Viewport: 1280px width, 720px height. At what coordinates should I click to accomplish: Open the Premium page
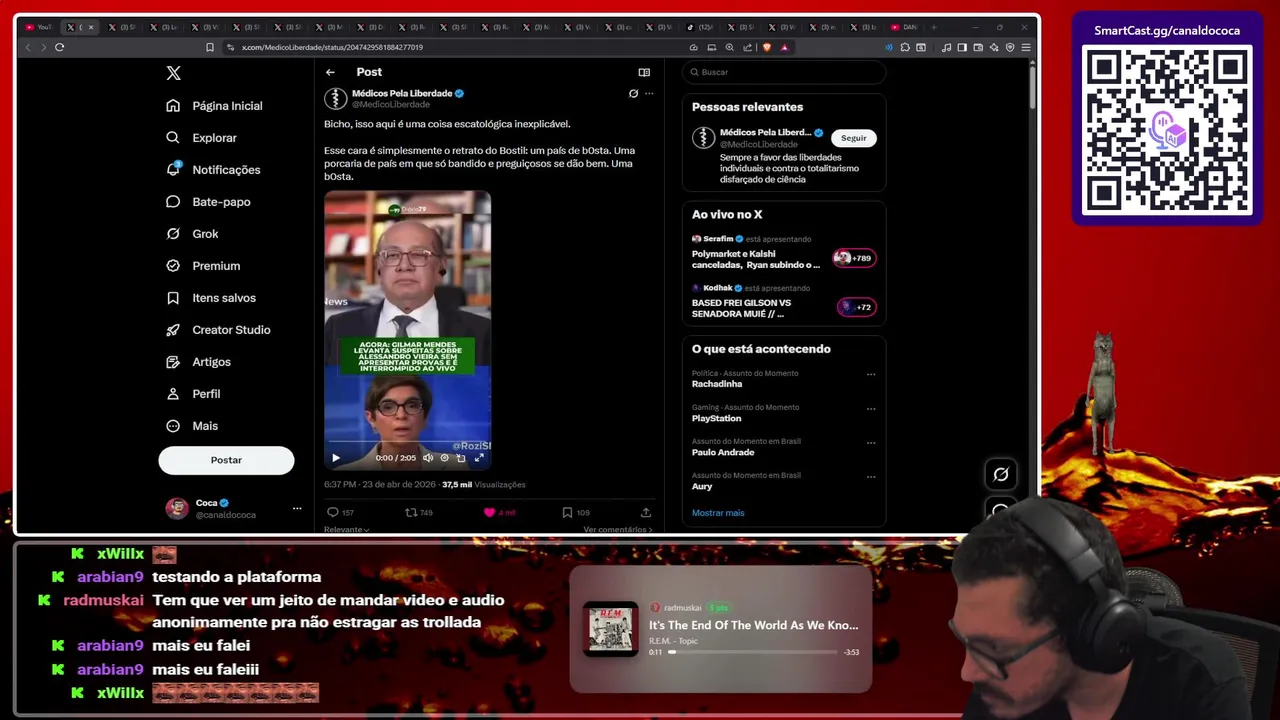click(203, 266)
